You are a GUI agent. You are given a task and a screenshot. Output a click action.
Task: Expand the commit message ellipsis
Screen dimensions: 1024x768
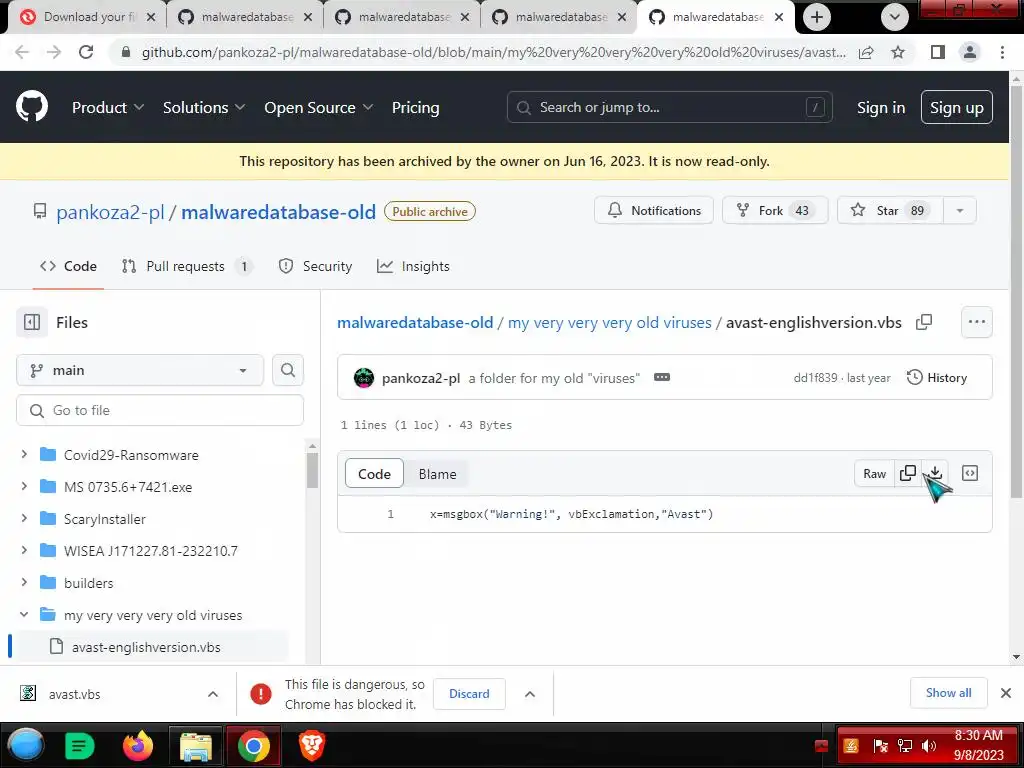[662, 377]
